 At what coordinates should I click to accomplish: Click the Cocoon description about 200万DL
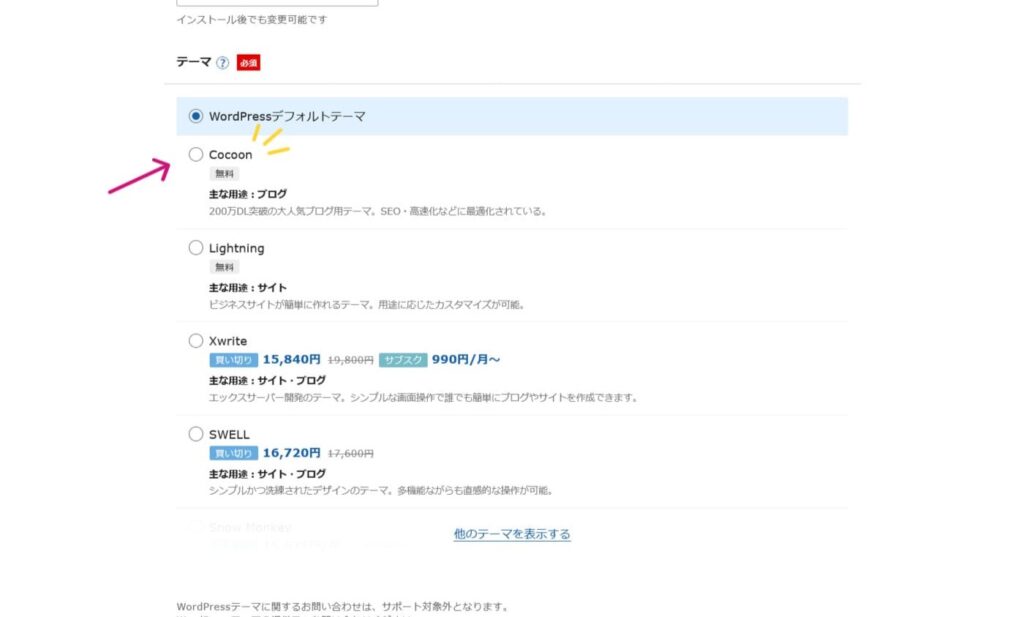coord(378,212)
